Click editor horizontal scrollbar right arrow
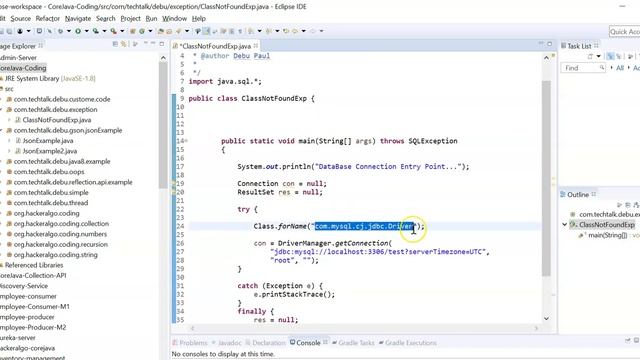Screen dimensions: 640x360 pos(536,328)
